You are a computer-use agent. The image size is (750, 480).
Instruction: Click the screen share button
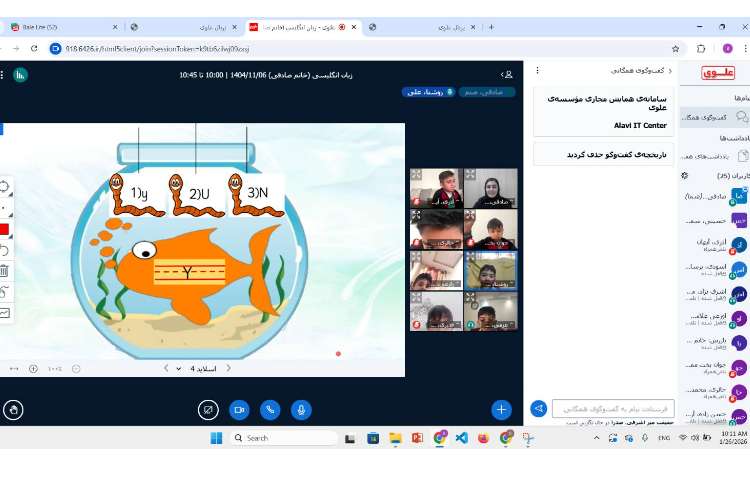tap(208, 409)
